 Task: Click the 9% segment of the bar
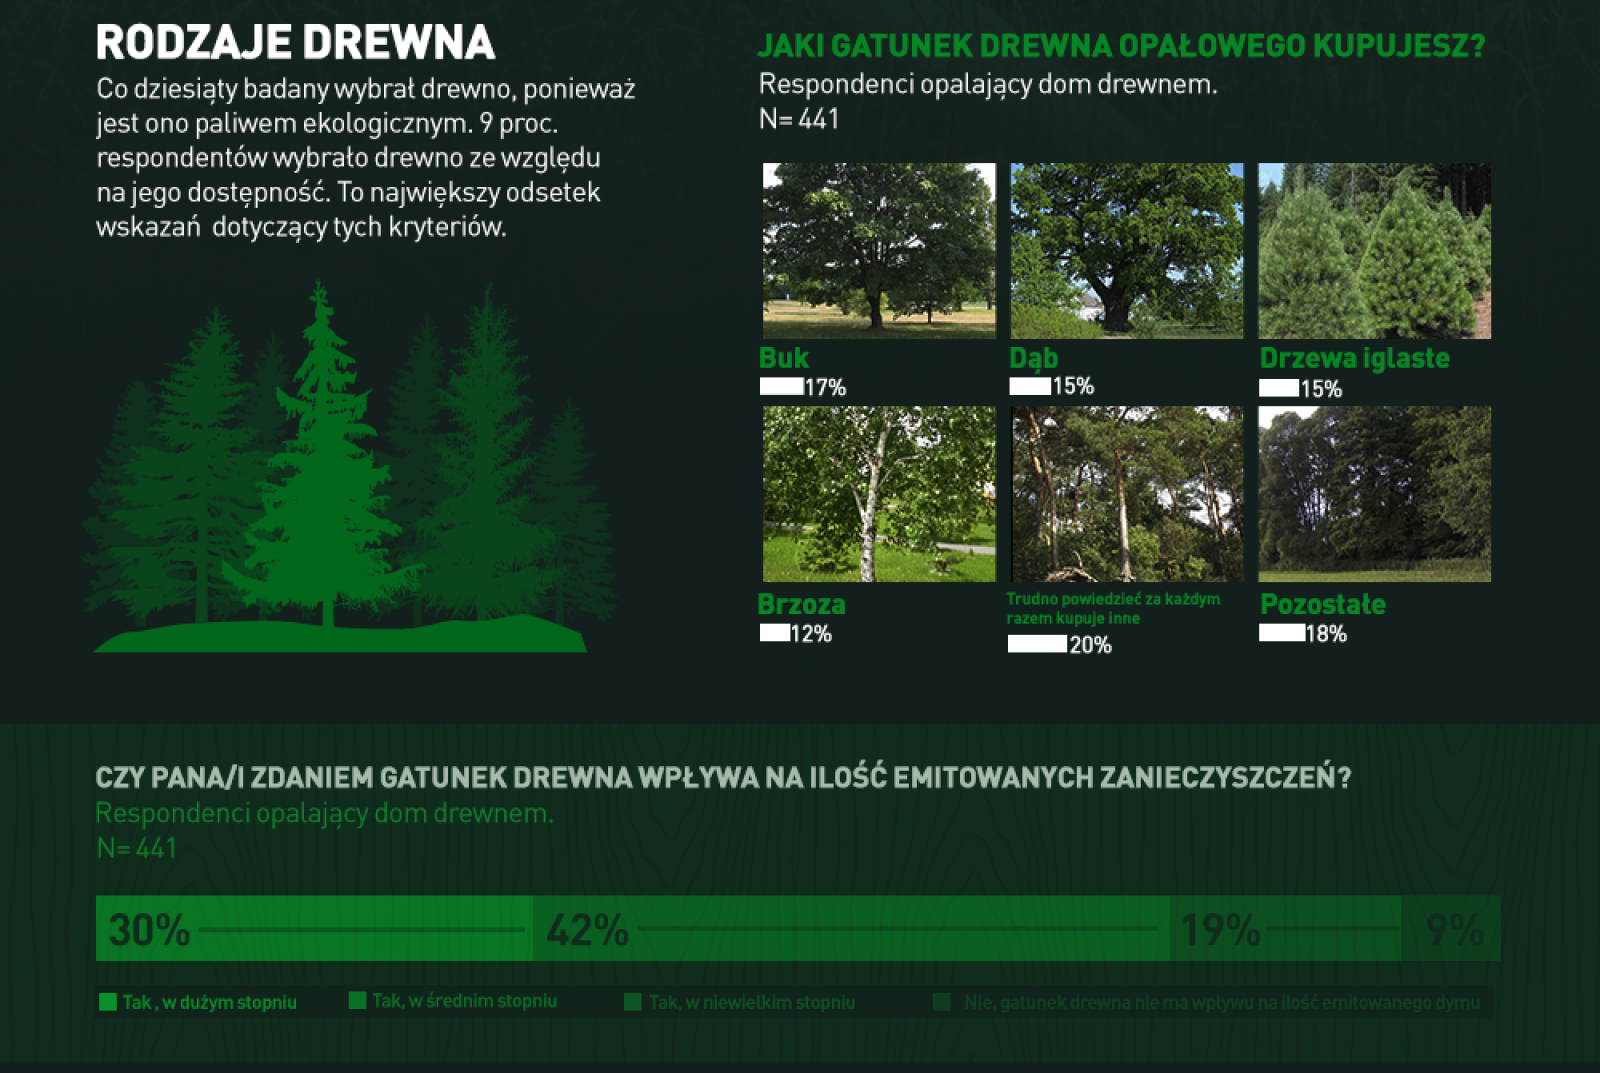pyautogui.click(x=1451, y=929)
